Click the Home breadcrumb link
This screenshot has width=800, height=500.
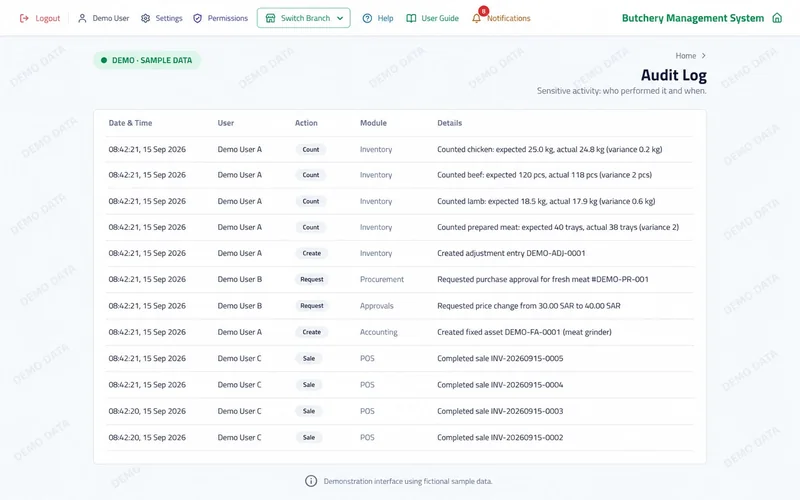686,56
